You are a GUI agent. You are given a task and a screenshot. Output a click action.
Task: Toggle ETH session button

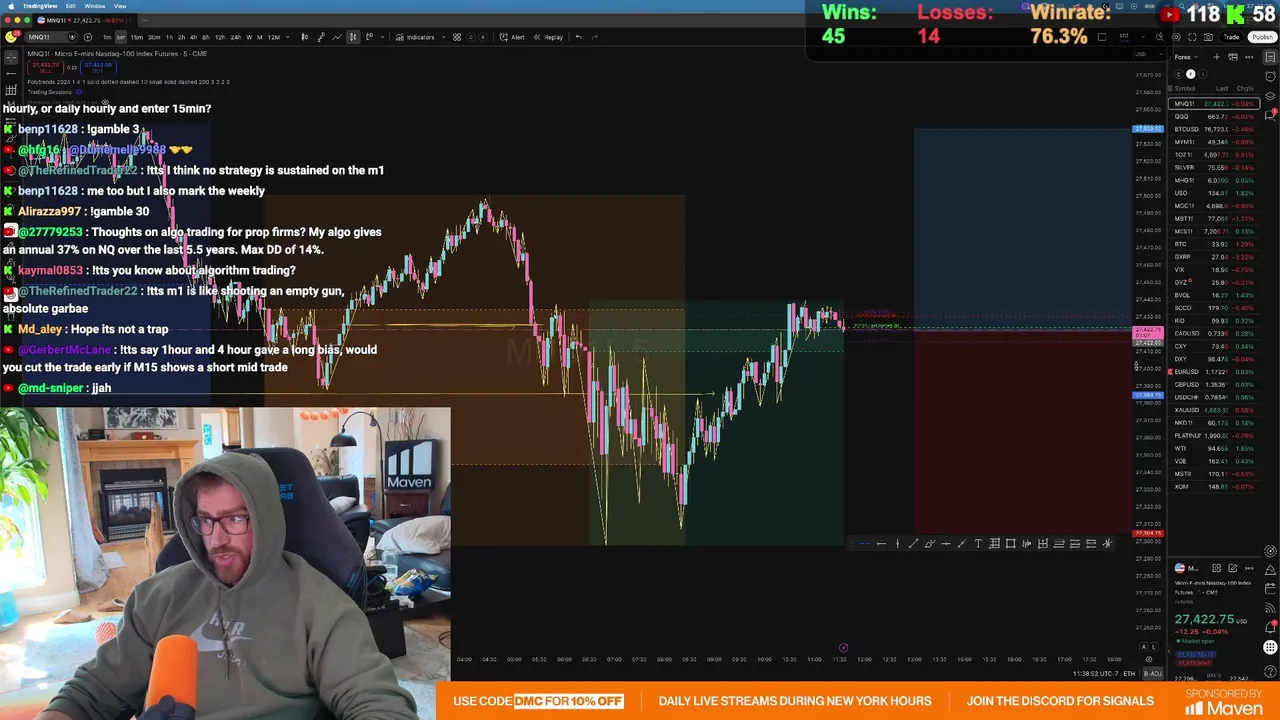pos(1129,673)
